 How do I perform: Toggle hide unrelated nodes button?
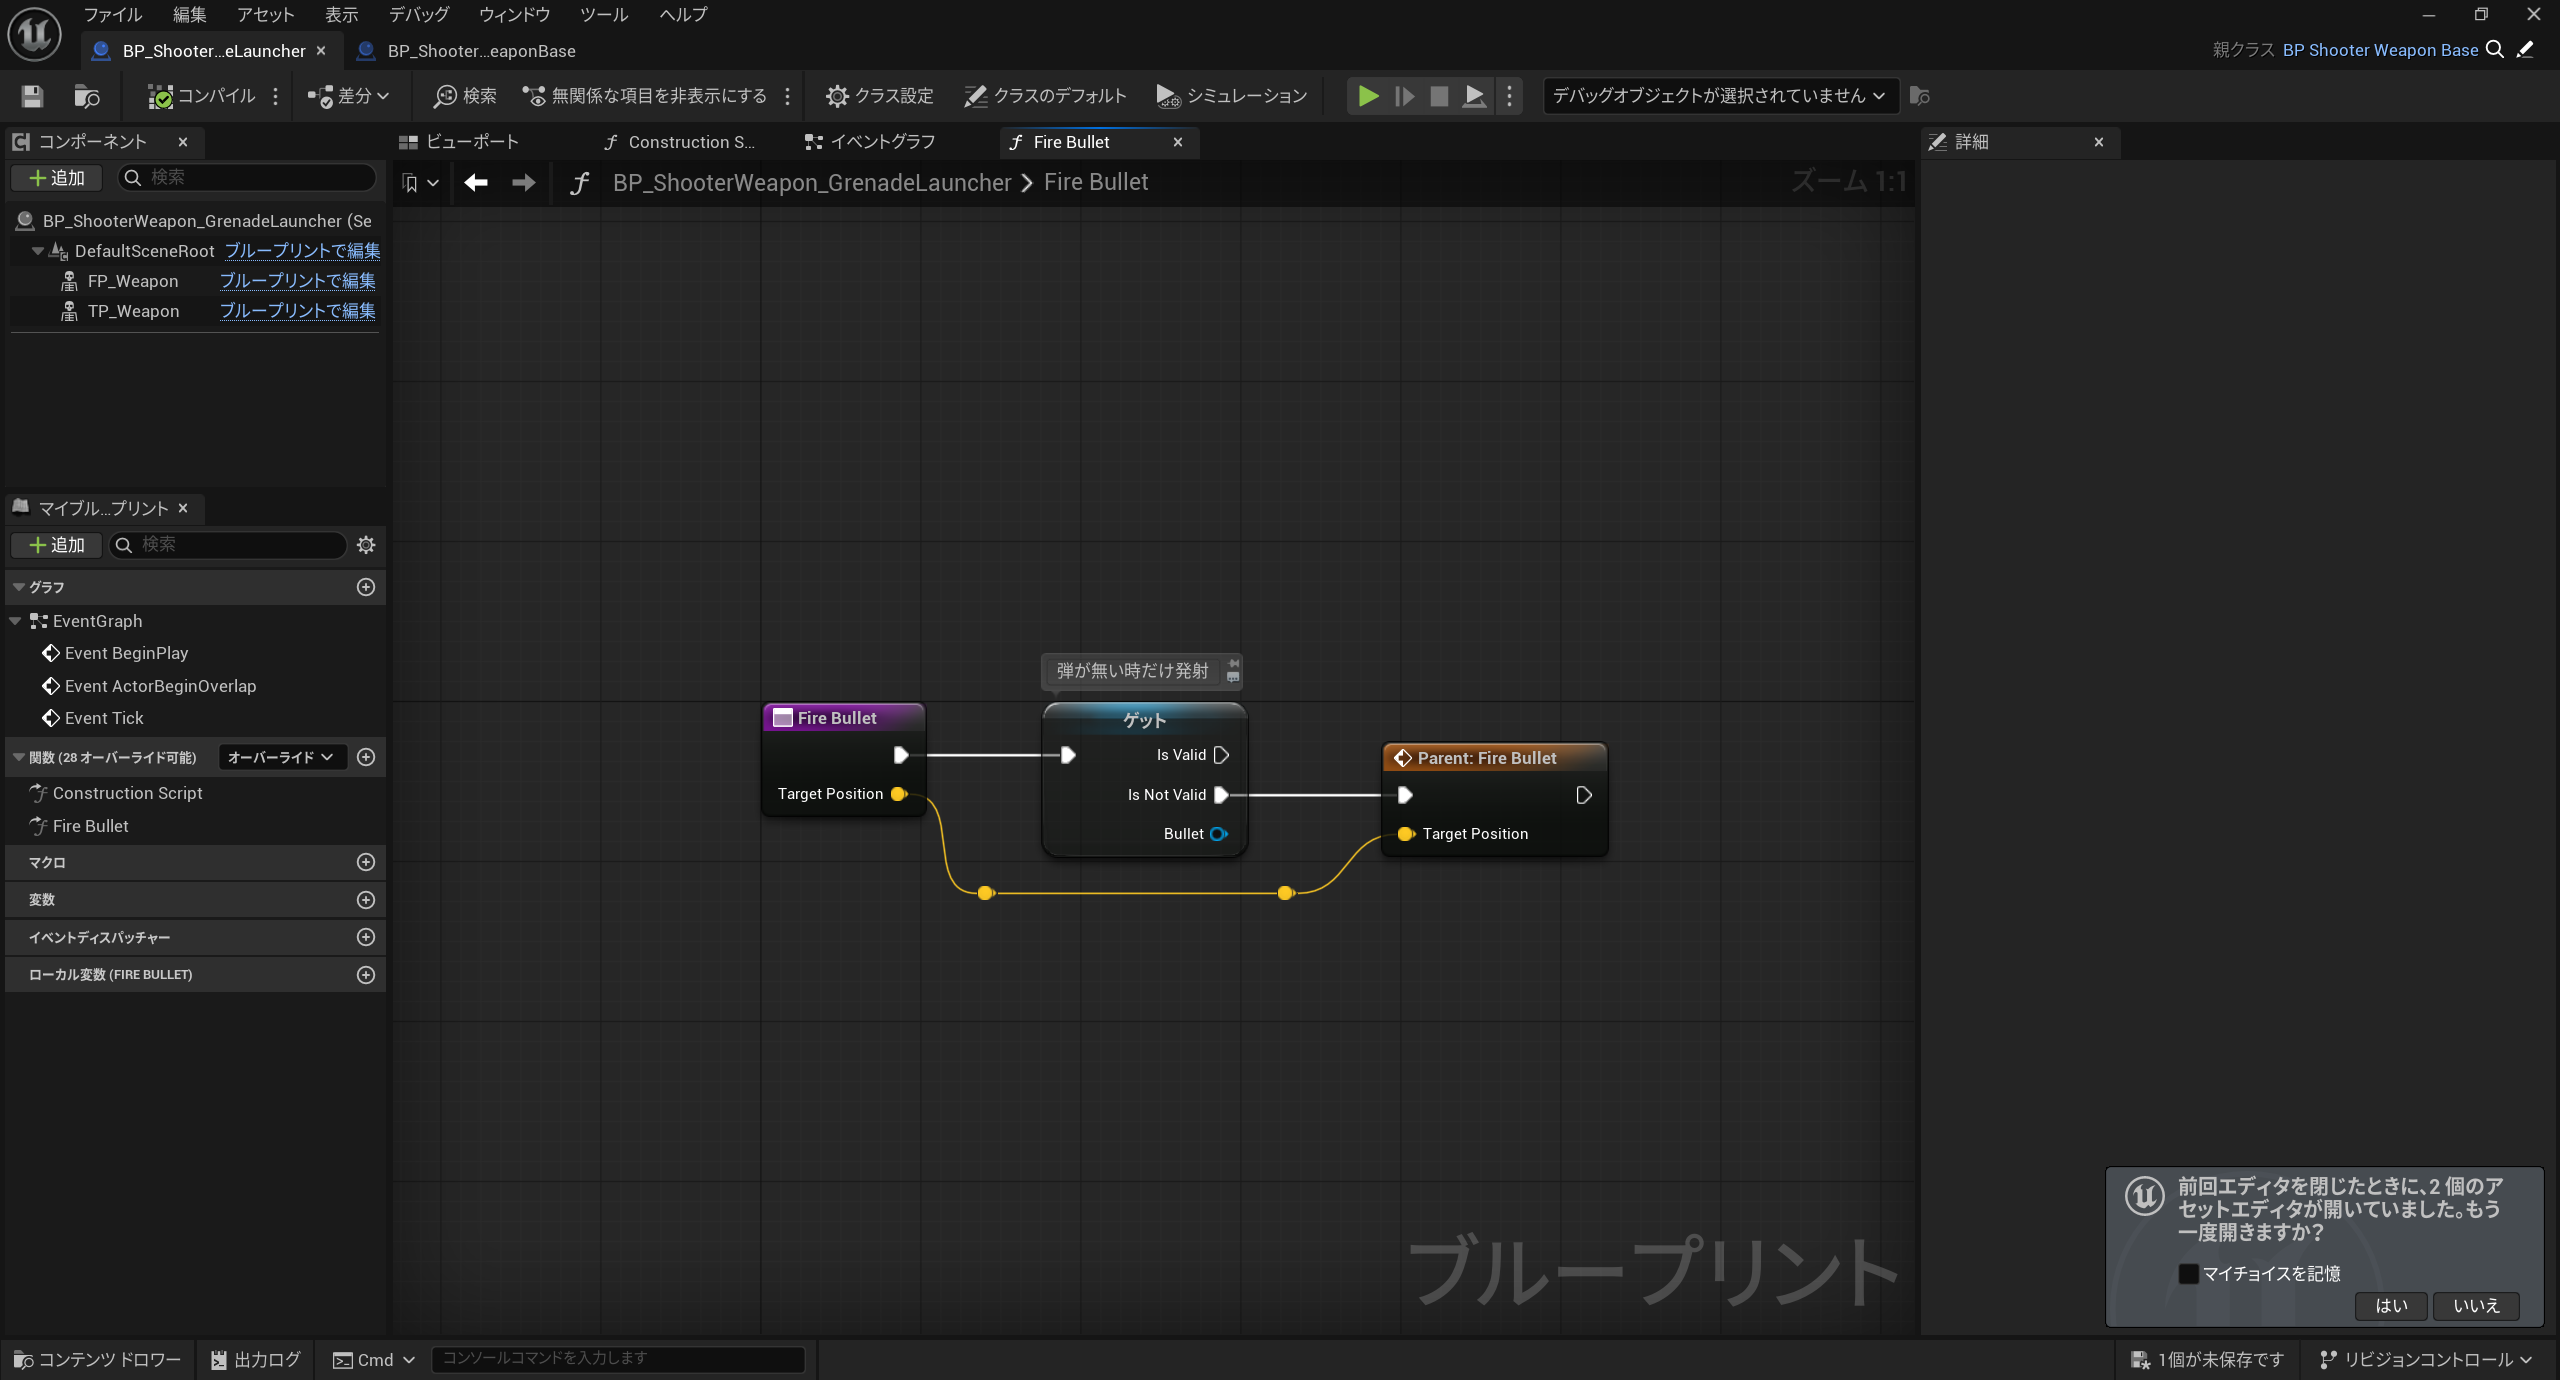click(x=645, y=96)
